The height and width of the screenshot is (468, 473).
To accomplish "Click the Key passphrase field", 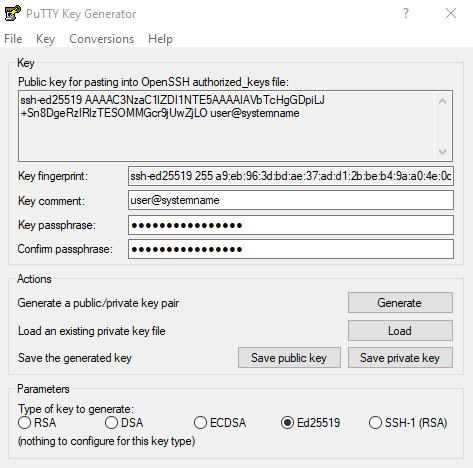I will coord(291,225).
